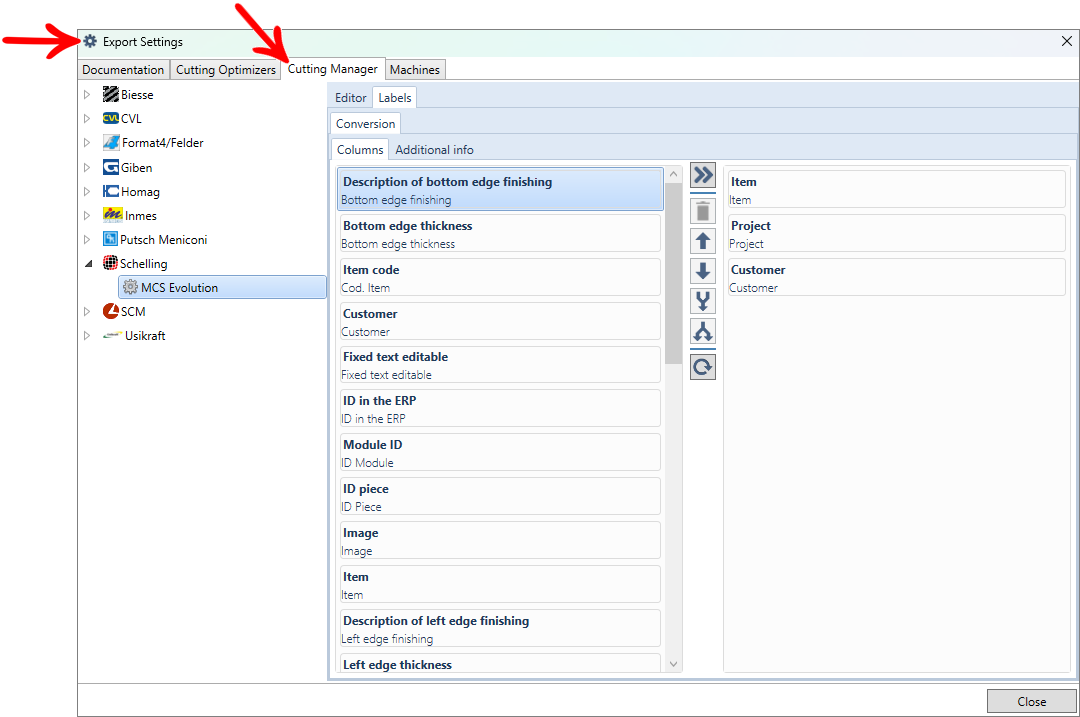Click the SCM logo icon

point(110,311)
